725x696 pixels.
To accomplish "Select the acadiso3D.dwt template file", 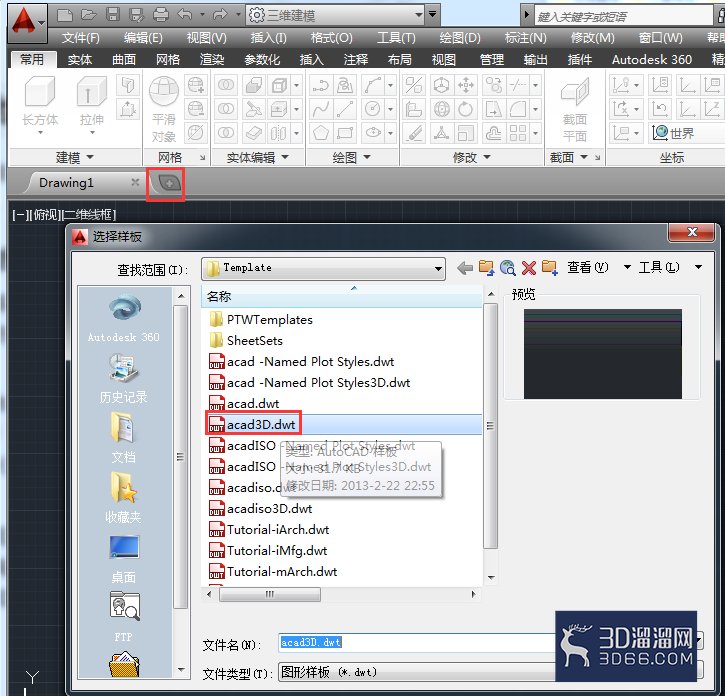I will 269,509.
